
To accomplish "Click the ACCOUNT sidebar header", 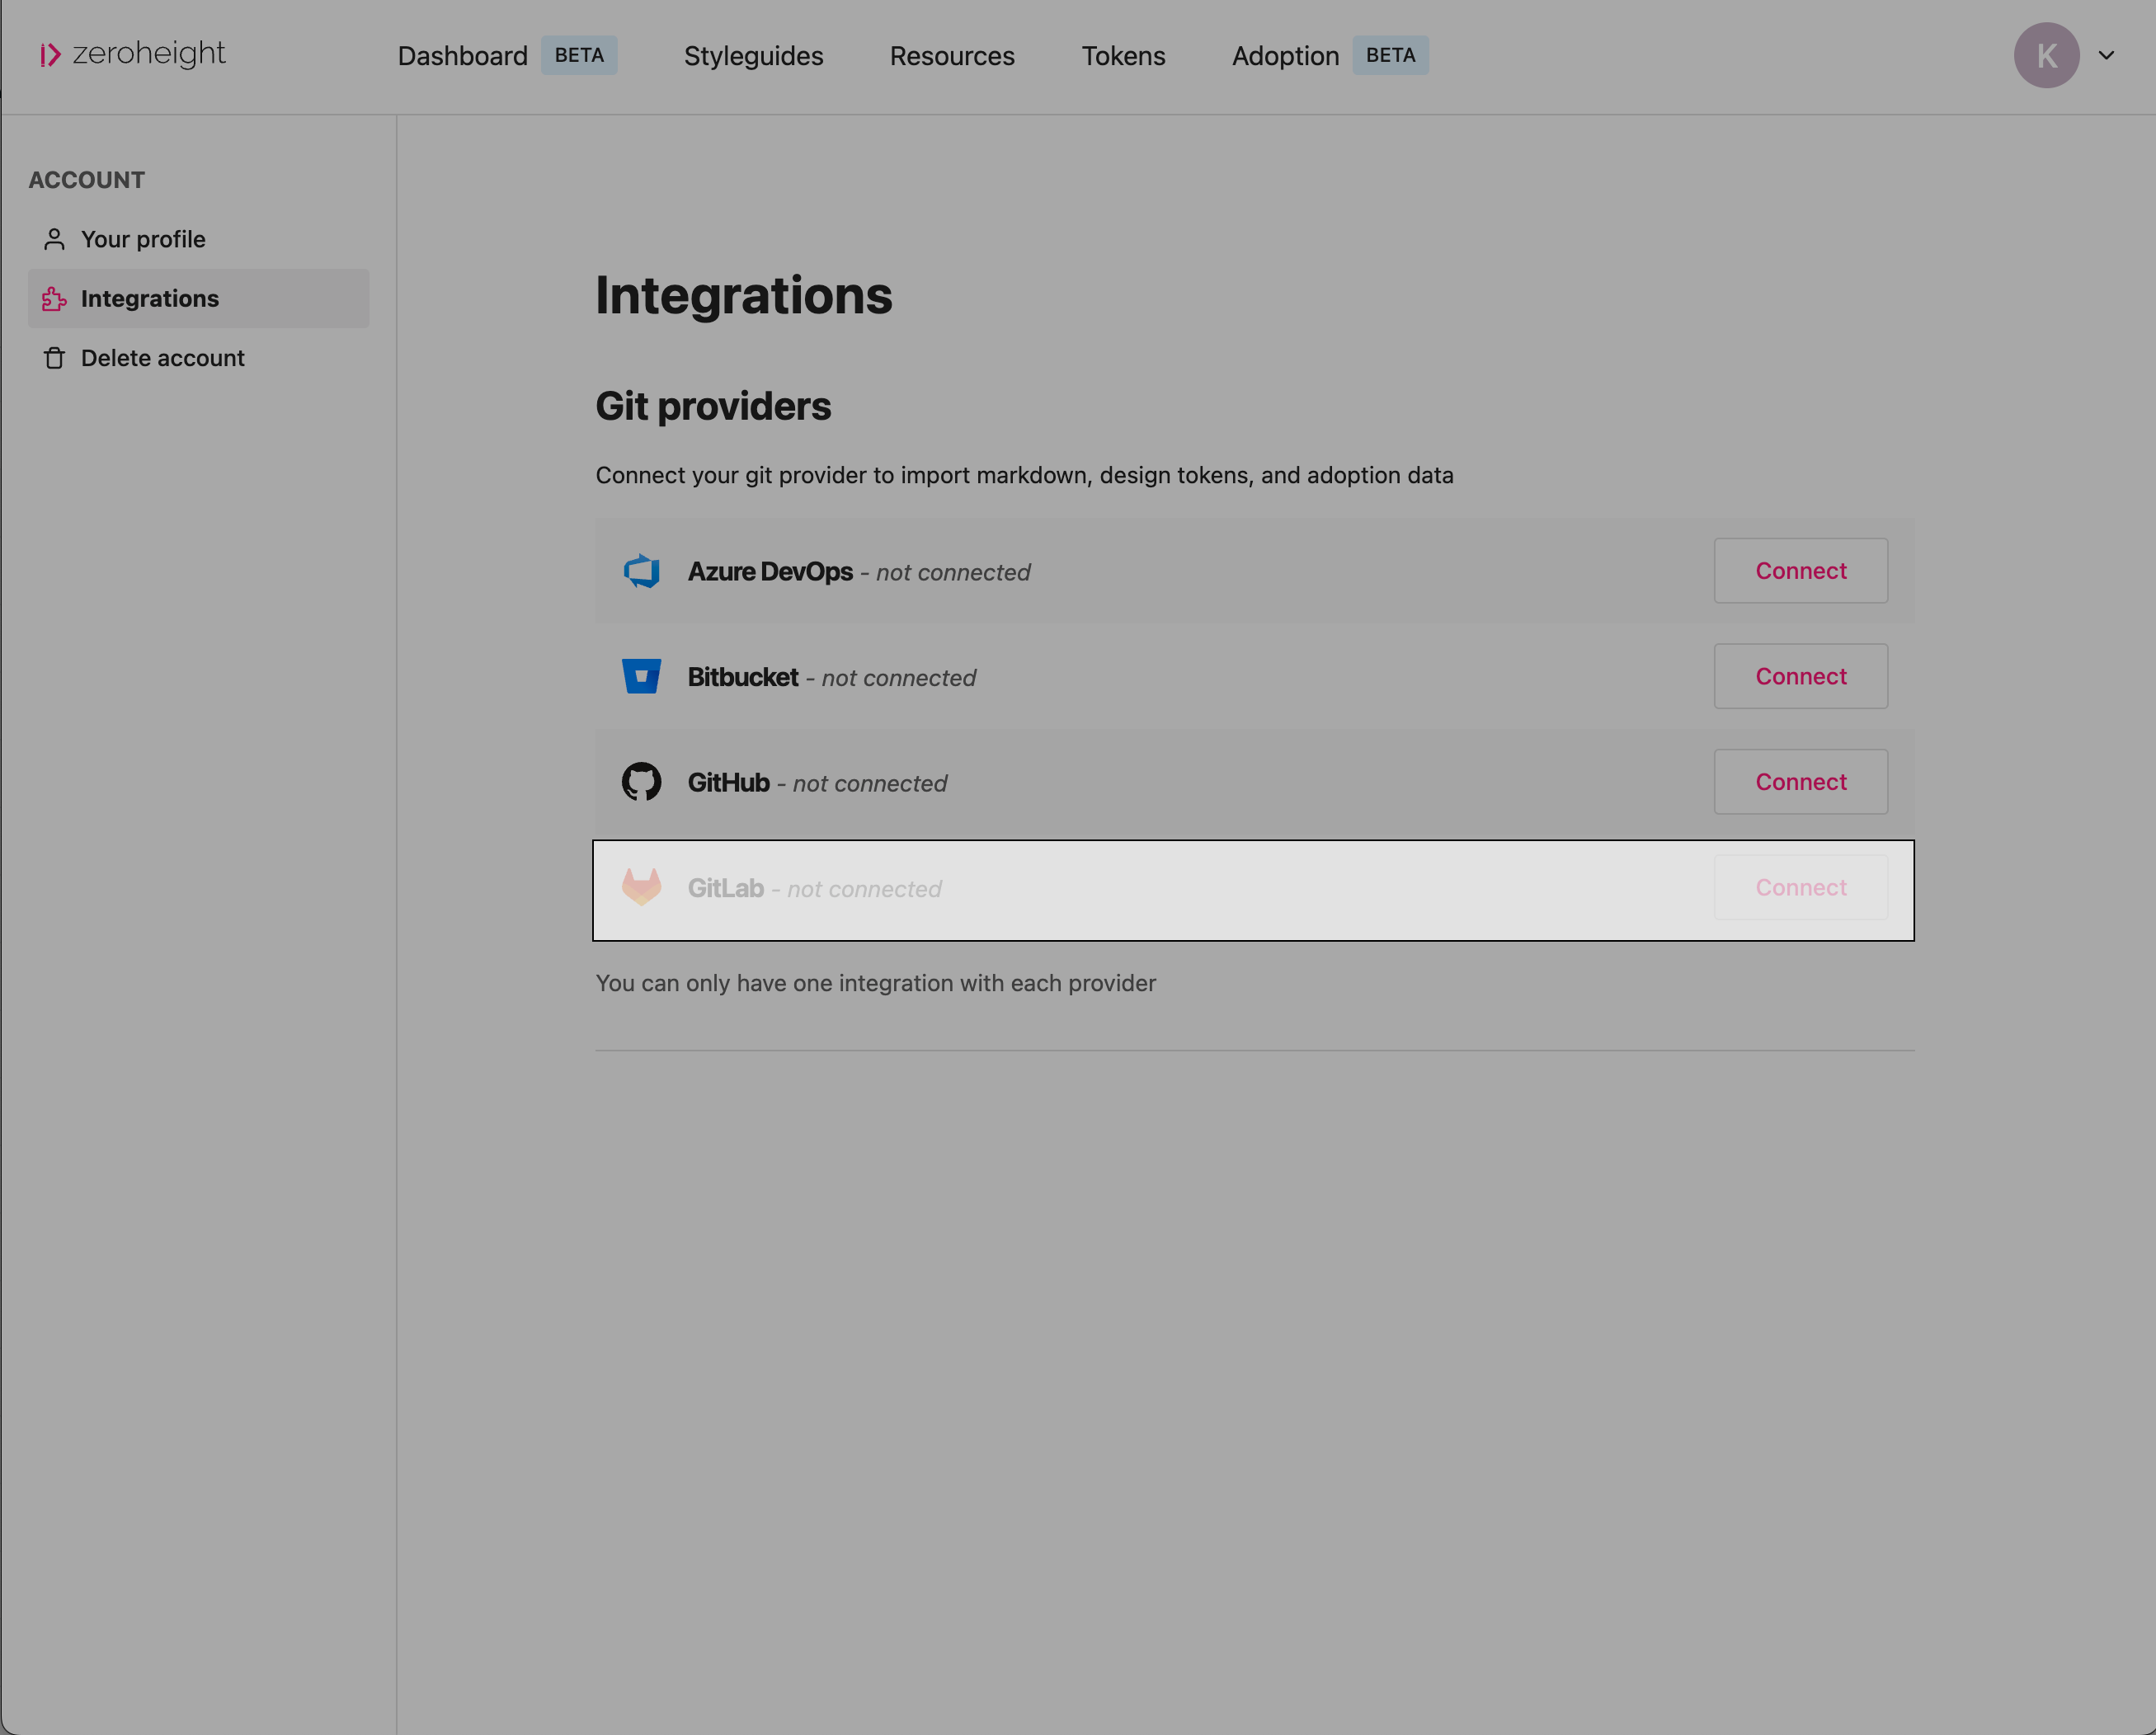I will (86, 180).
